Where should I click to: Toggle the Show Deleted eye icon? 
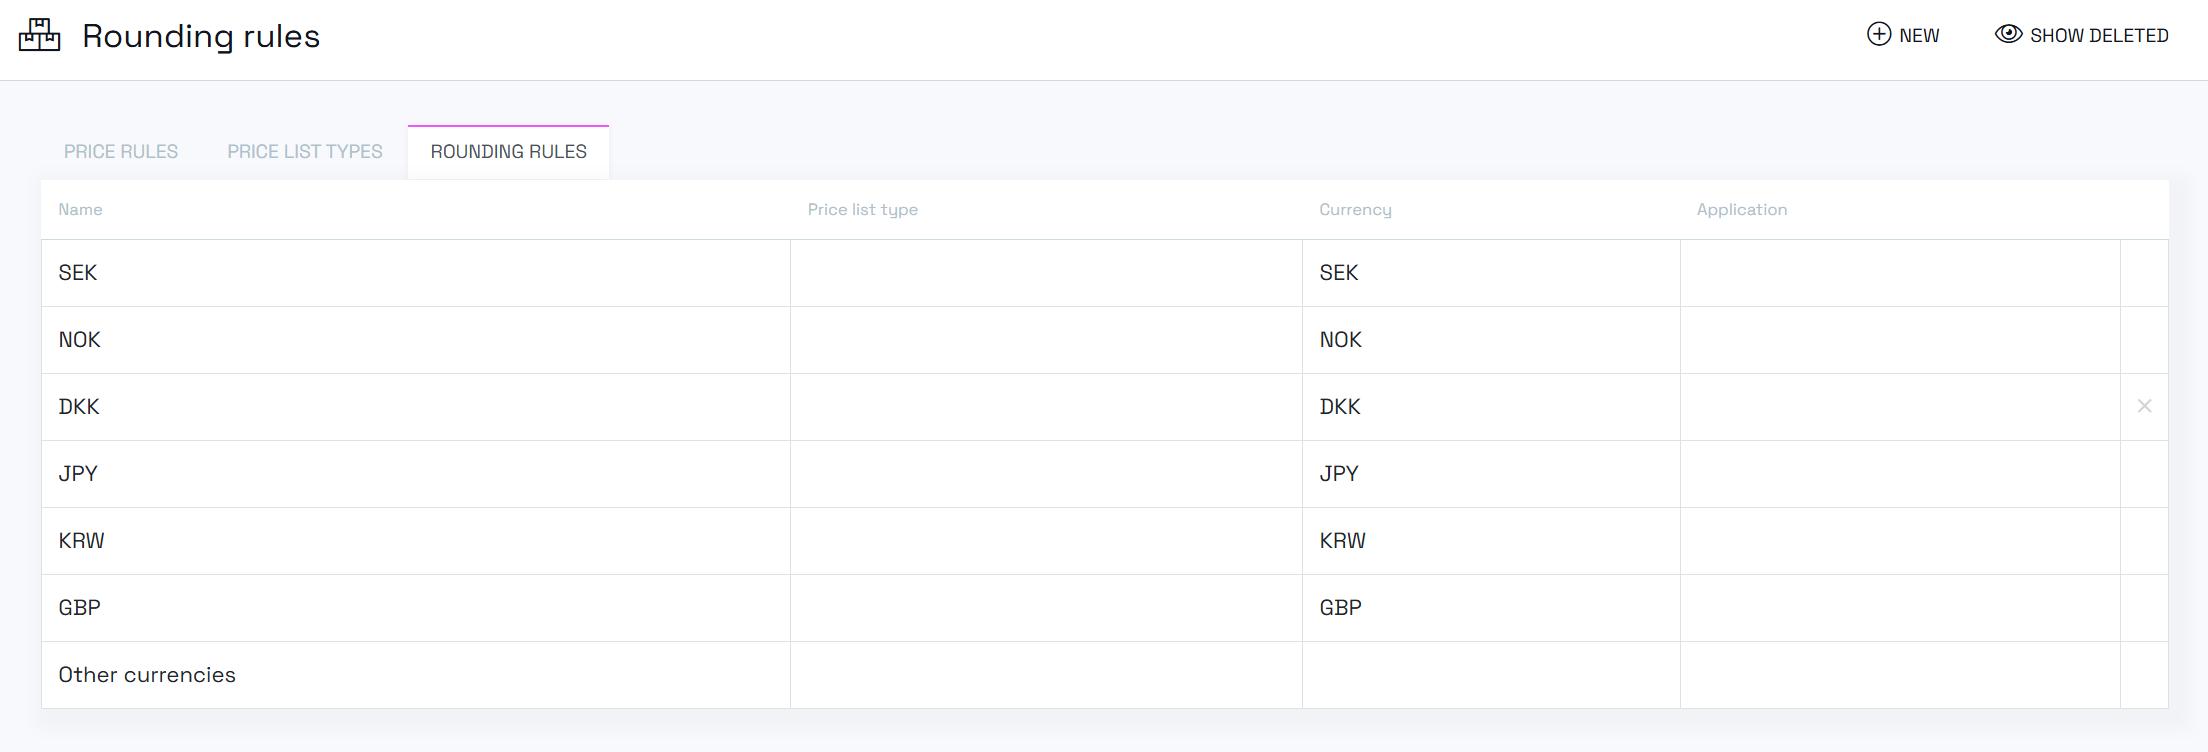pyautogui.click(x=2008, y=34)
